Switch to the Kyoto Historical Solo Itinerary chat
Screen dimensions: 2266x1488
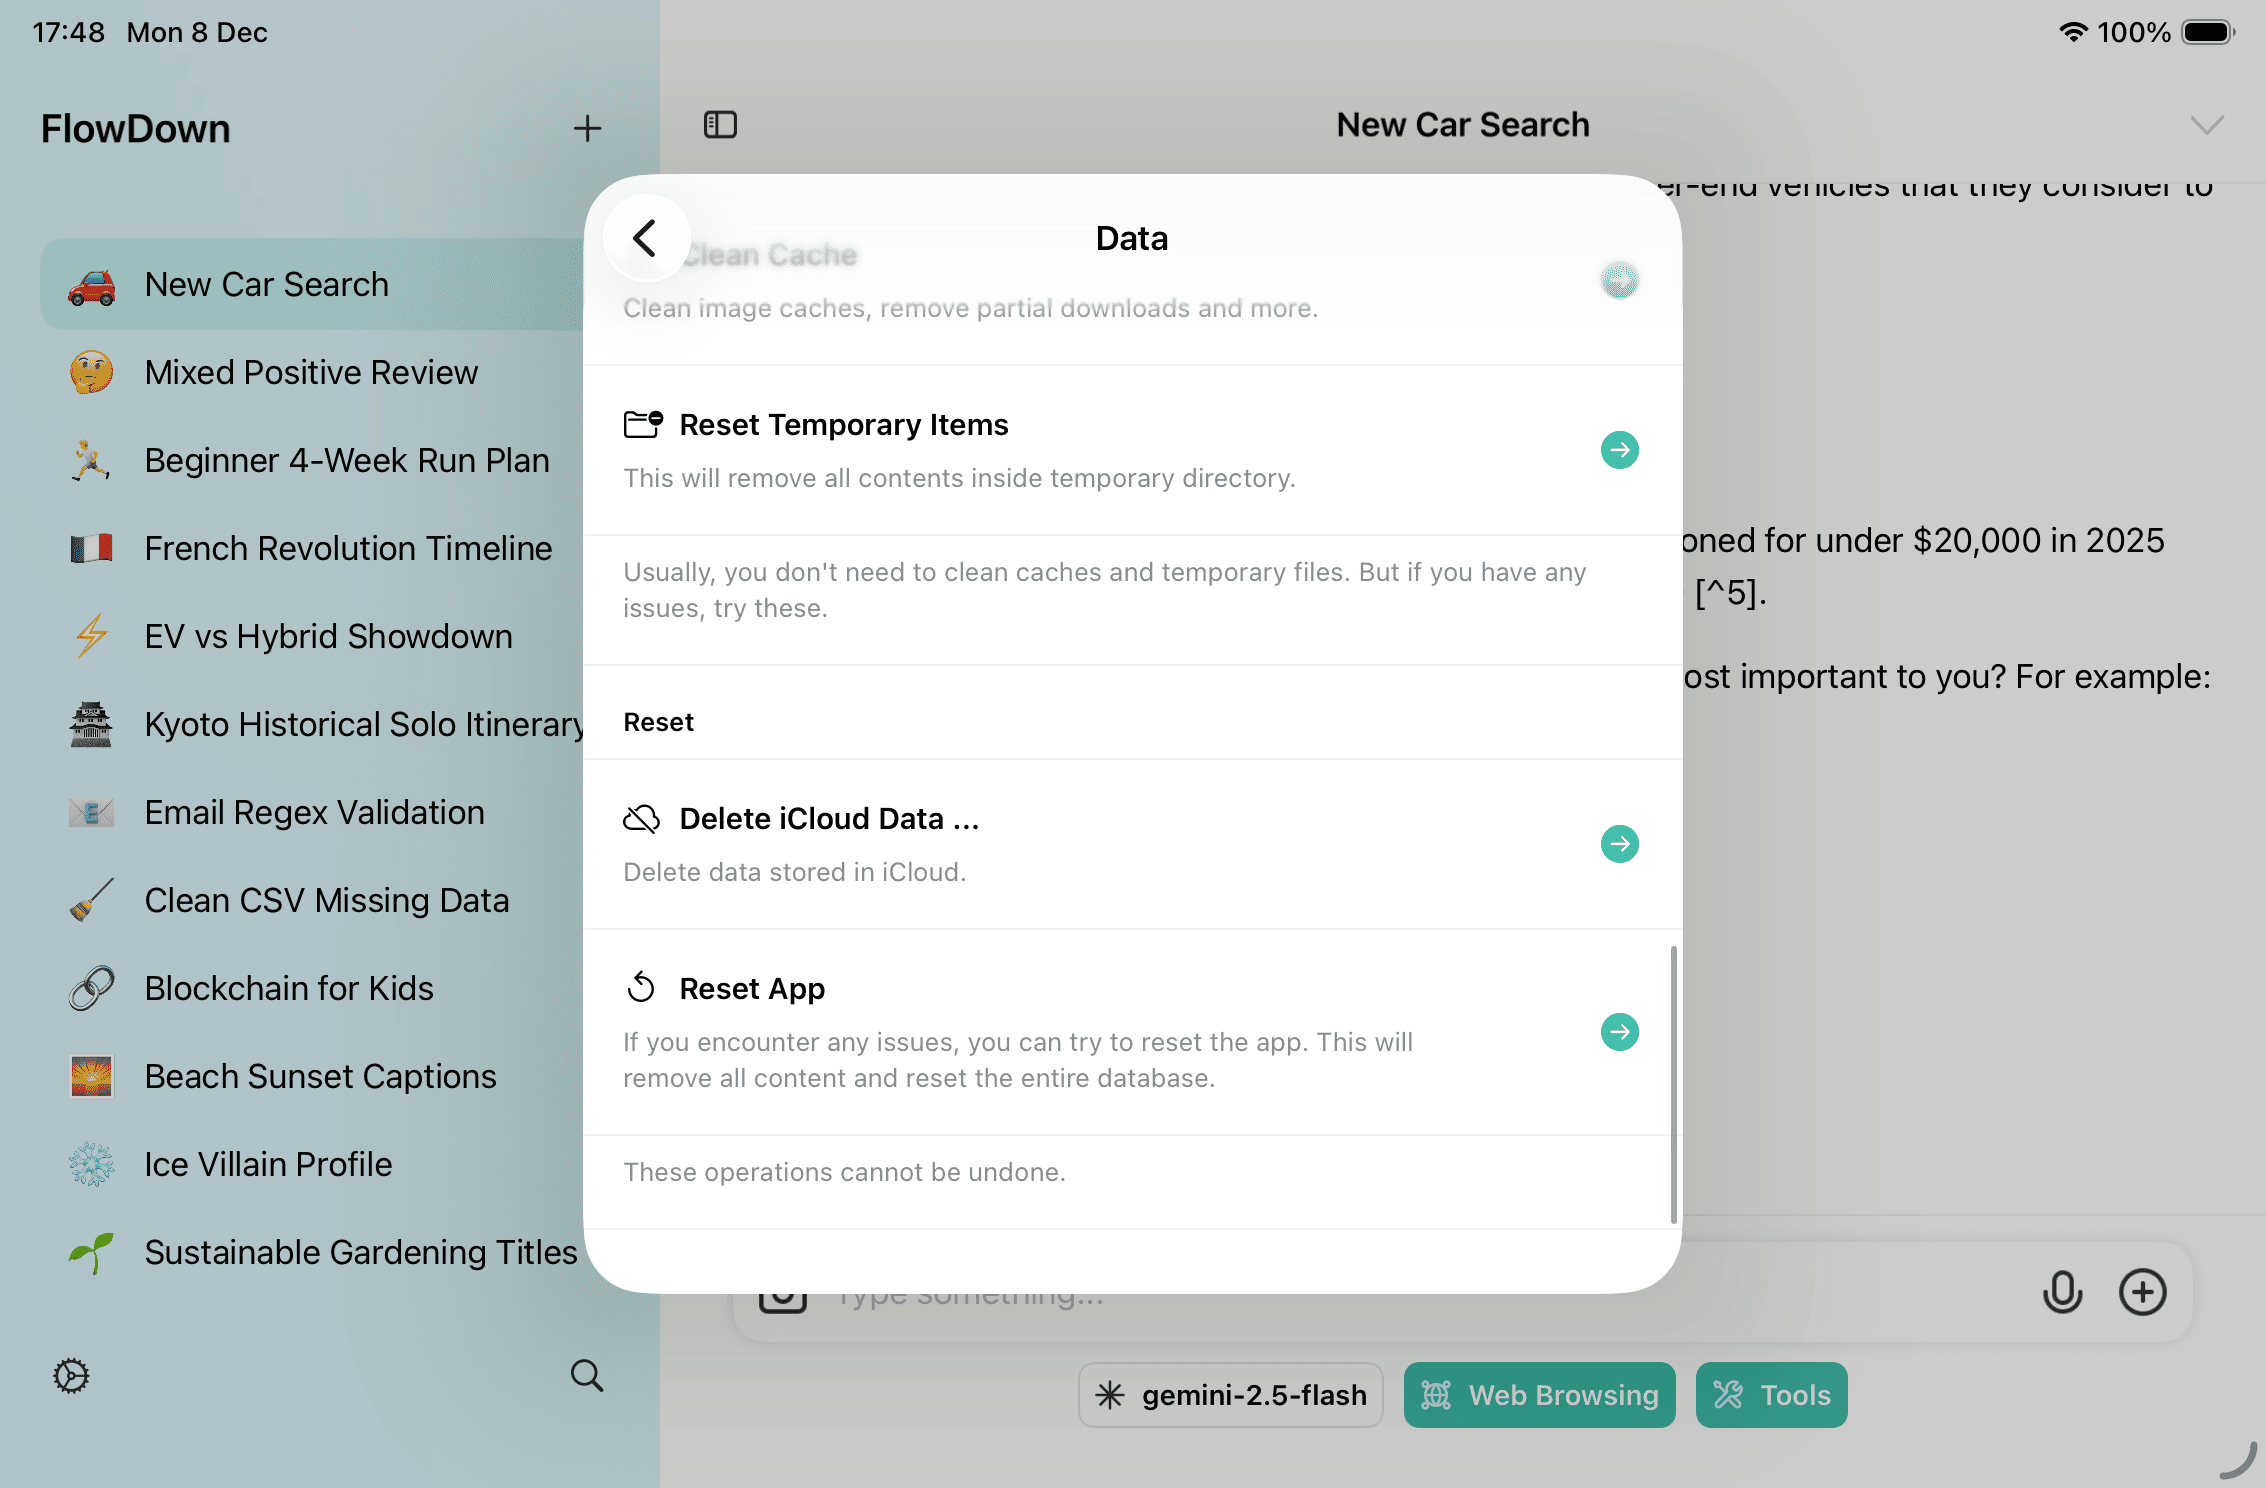365,724
